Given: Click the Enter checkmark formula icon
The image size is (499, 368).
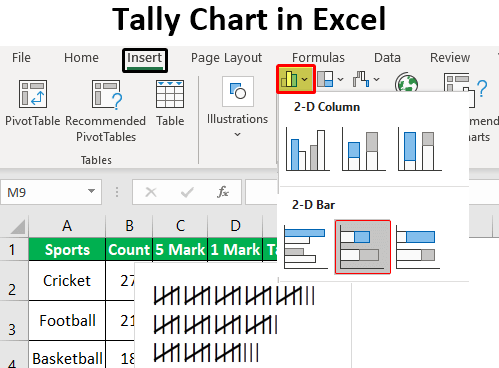Looking at the screenshot, I should tap(187, 192).
